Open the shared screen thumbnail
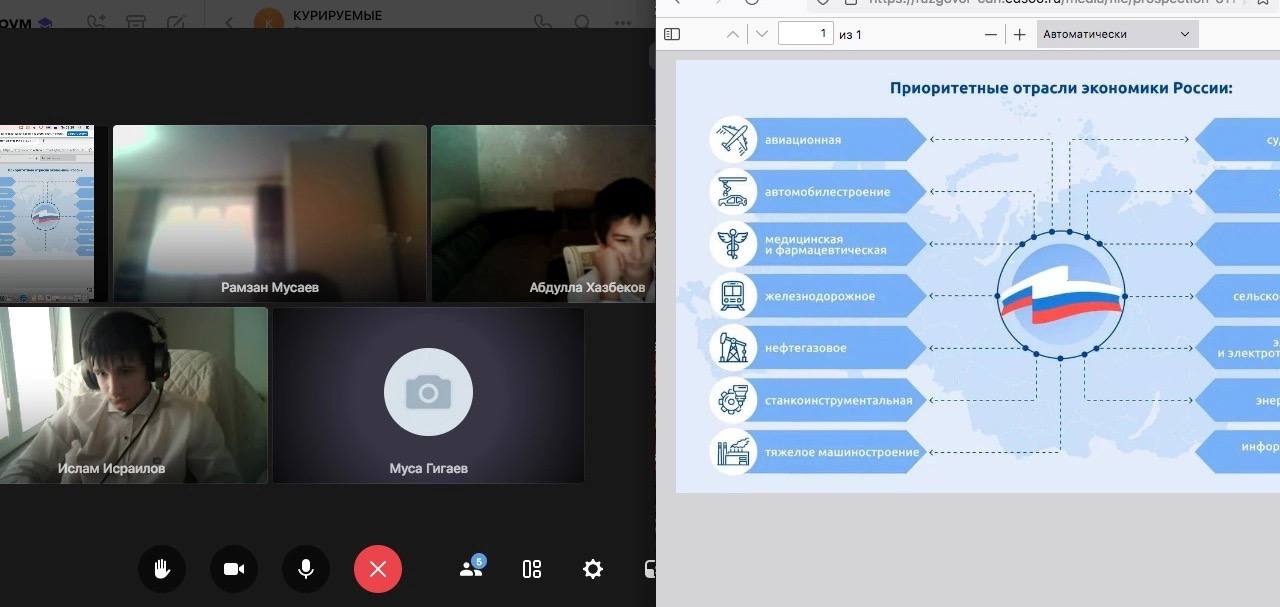The width and height of the screenshot is (1280, 607). pos(47,213)
